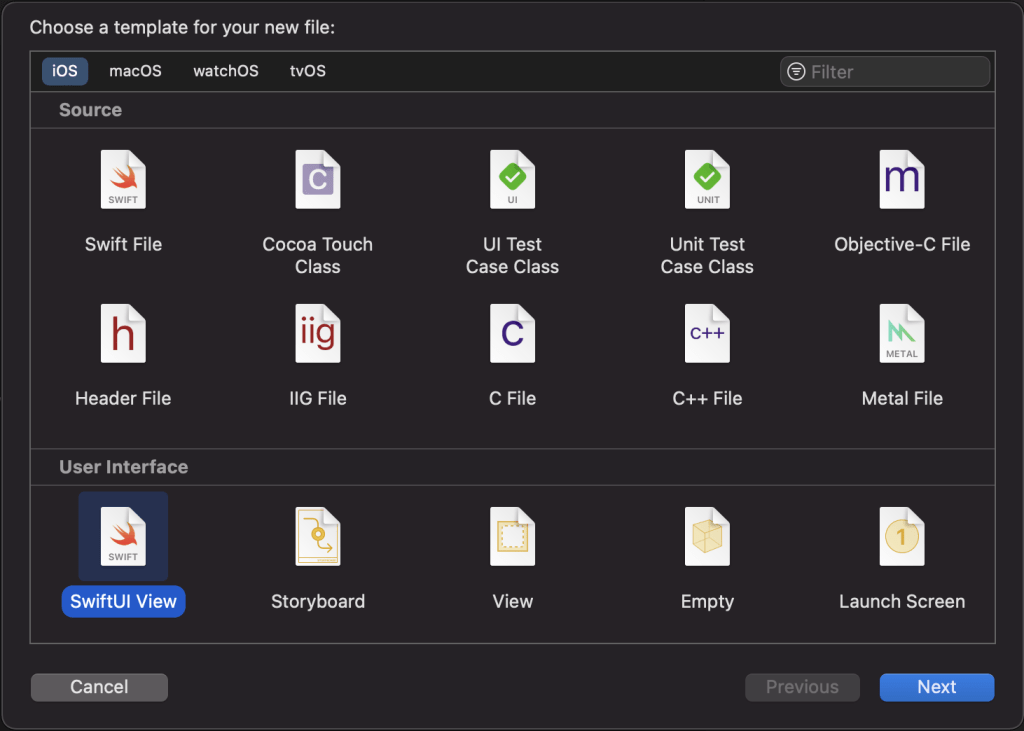Pick the Empty interface template icon
The height and width of the screenshot is (731, 1024).
[x=707, y=536]
